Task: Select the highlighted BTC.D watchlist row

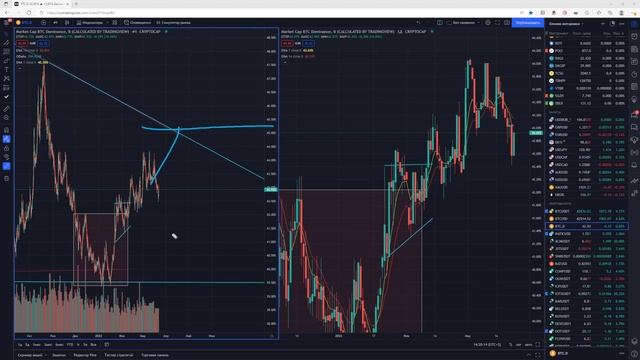Action: (x=586, y=226)
